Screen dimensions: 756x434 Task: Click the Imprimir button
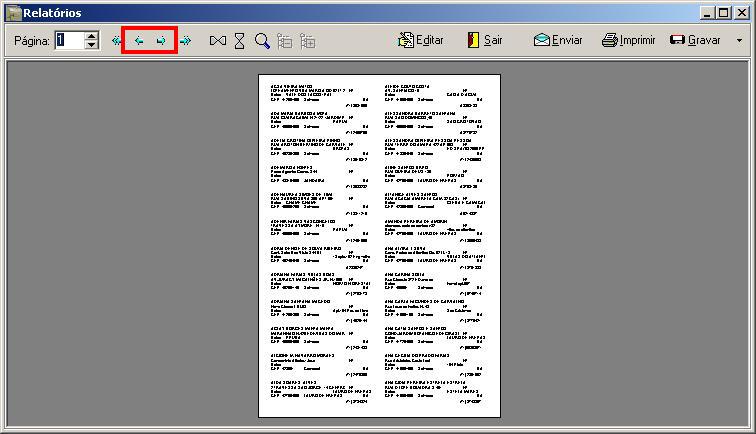pos(628,40)
